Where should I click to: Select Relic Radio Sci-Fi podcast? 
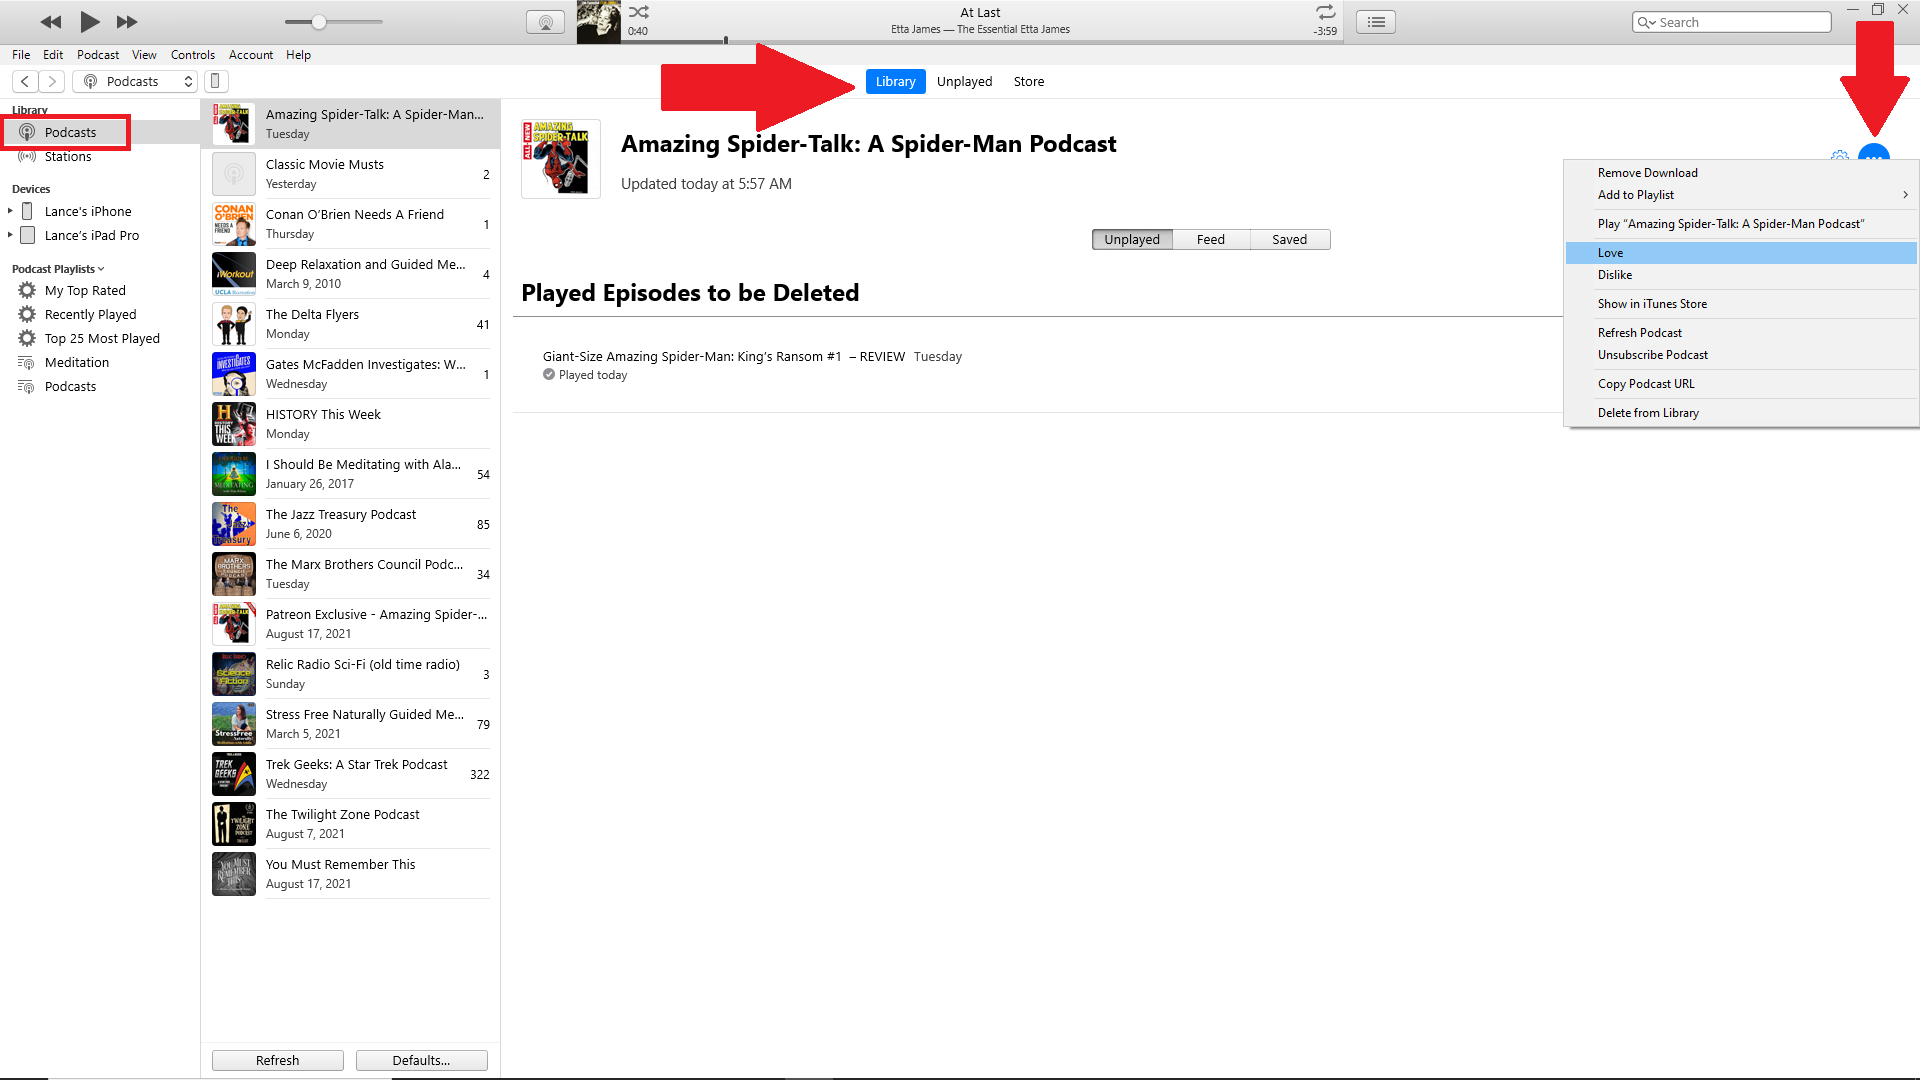coord(350,674)
